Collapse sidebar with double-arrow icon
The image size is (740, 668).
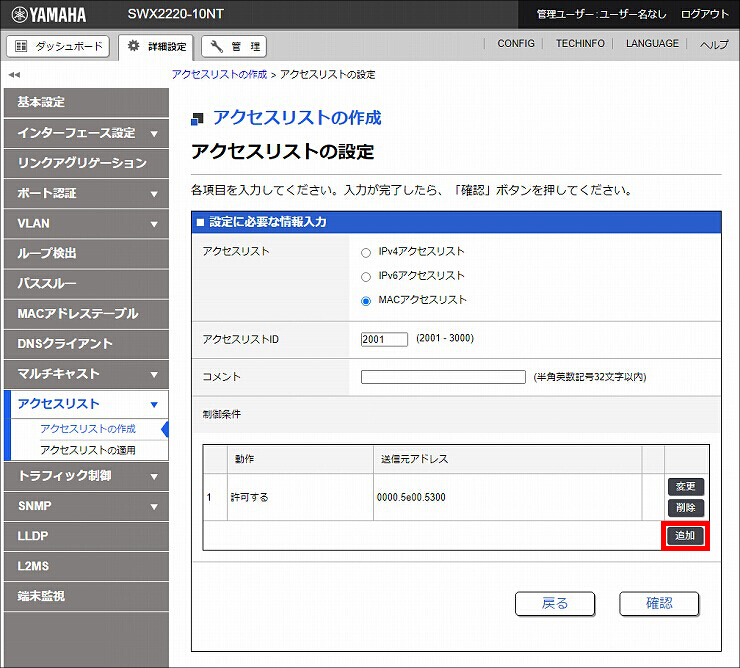14,75
